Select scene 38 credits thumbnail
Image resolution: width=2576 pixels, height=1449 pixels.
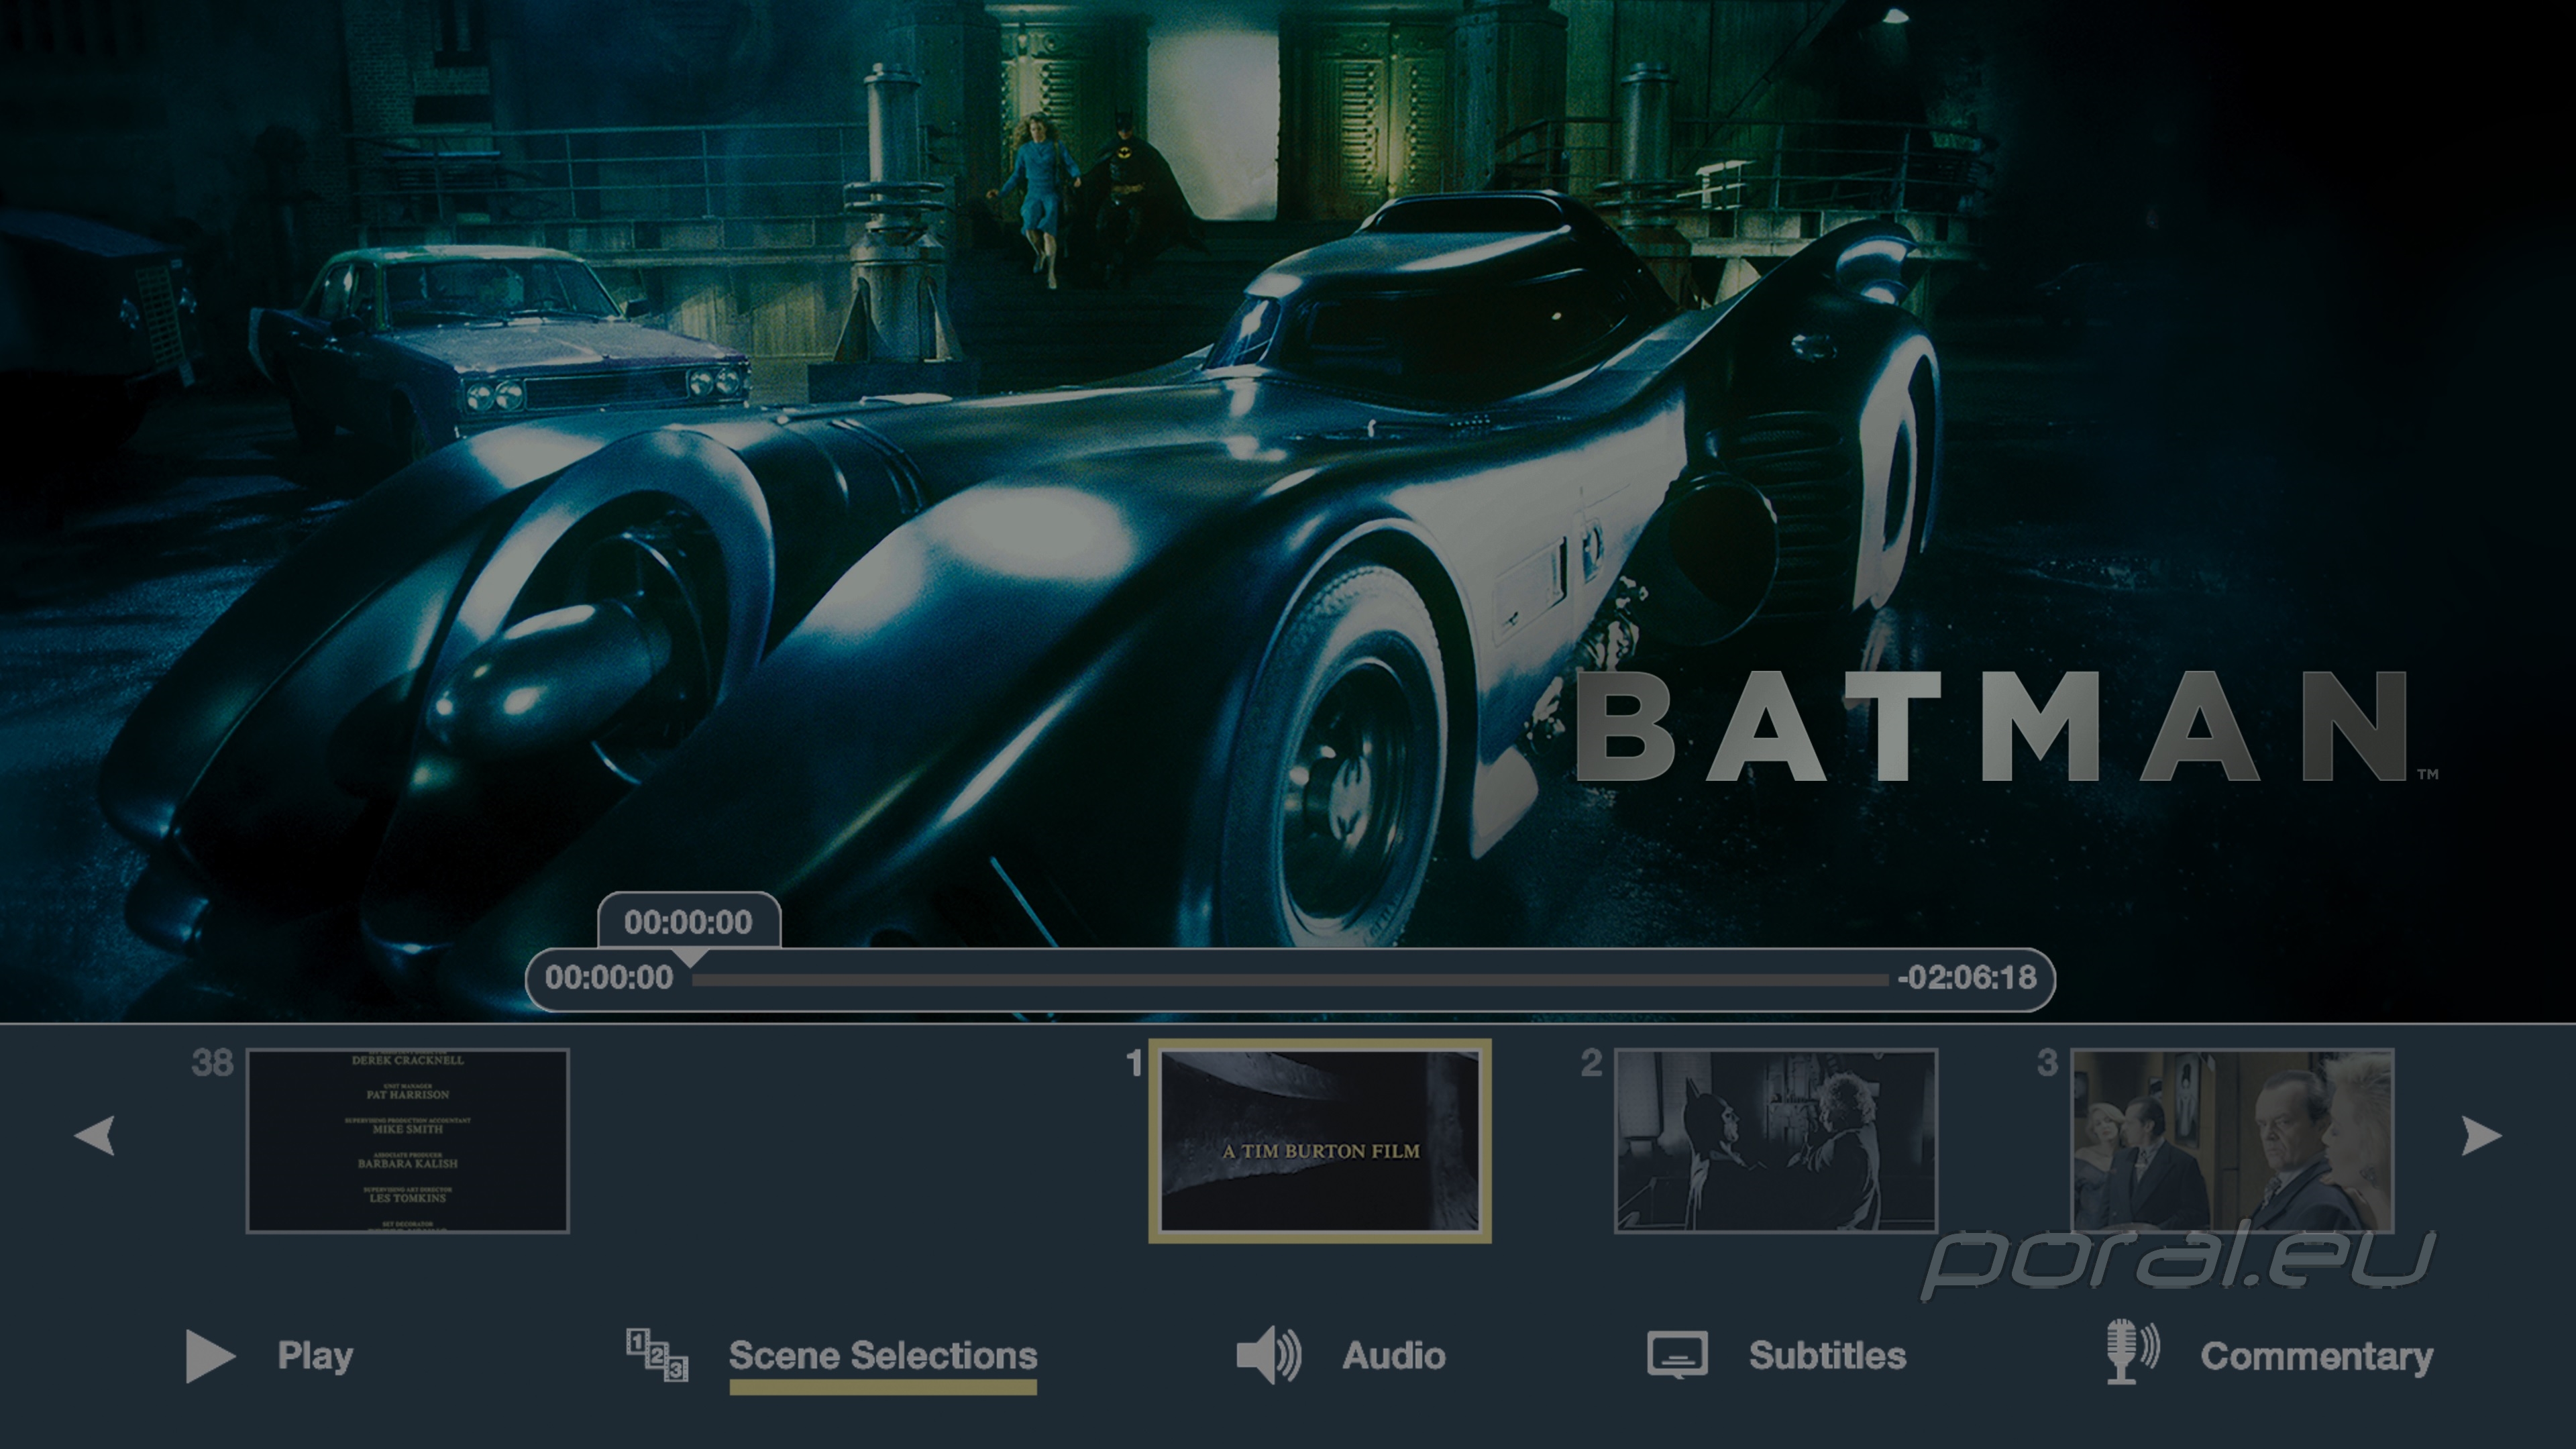point(408,1141)
